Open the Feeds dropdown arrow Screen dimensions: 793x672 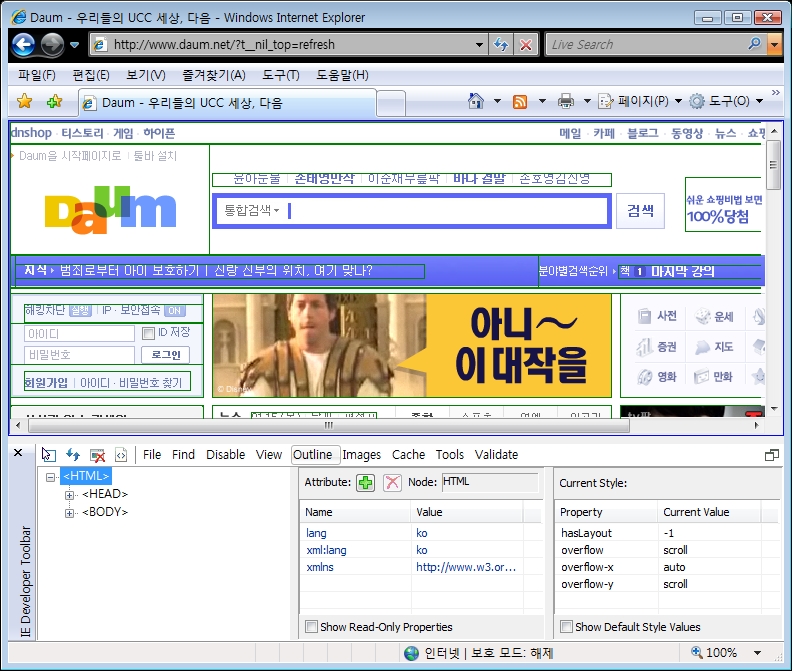click(542, 101)
